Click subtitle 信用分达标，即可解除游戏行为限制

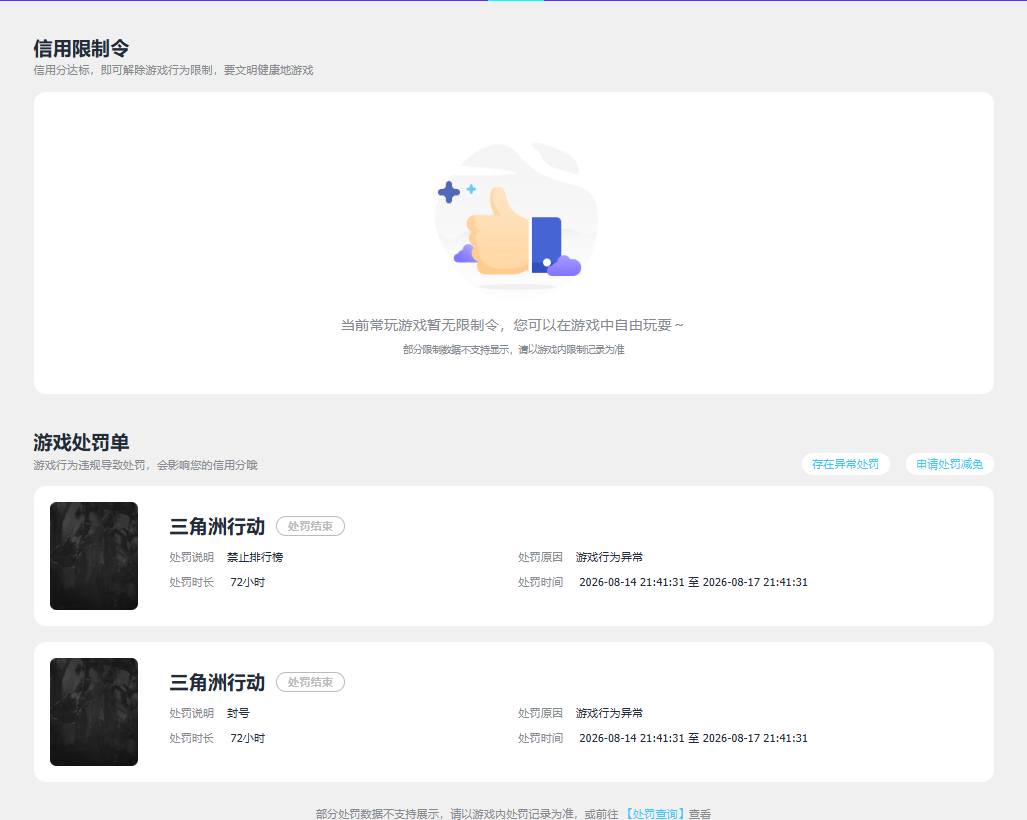[174, 70]
